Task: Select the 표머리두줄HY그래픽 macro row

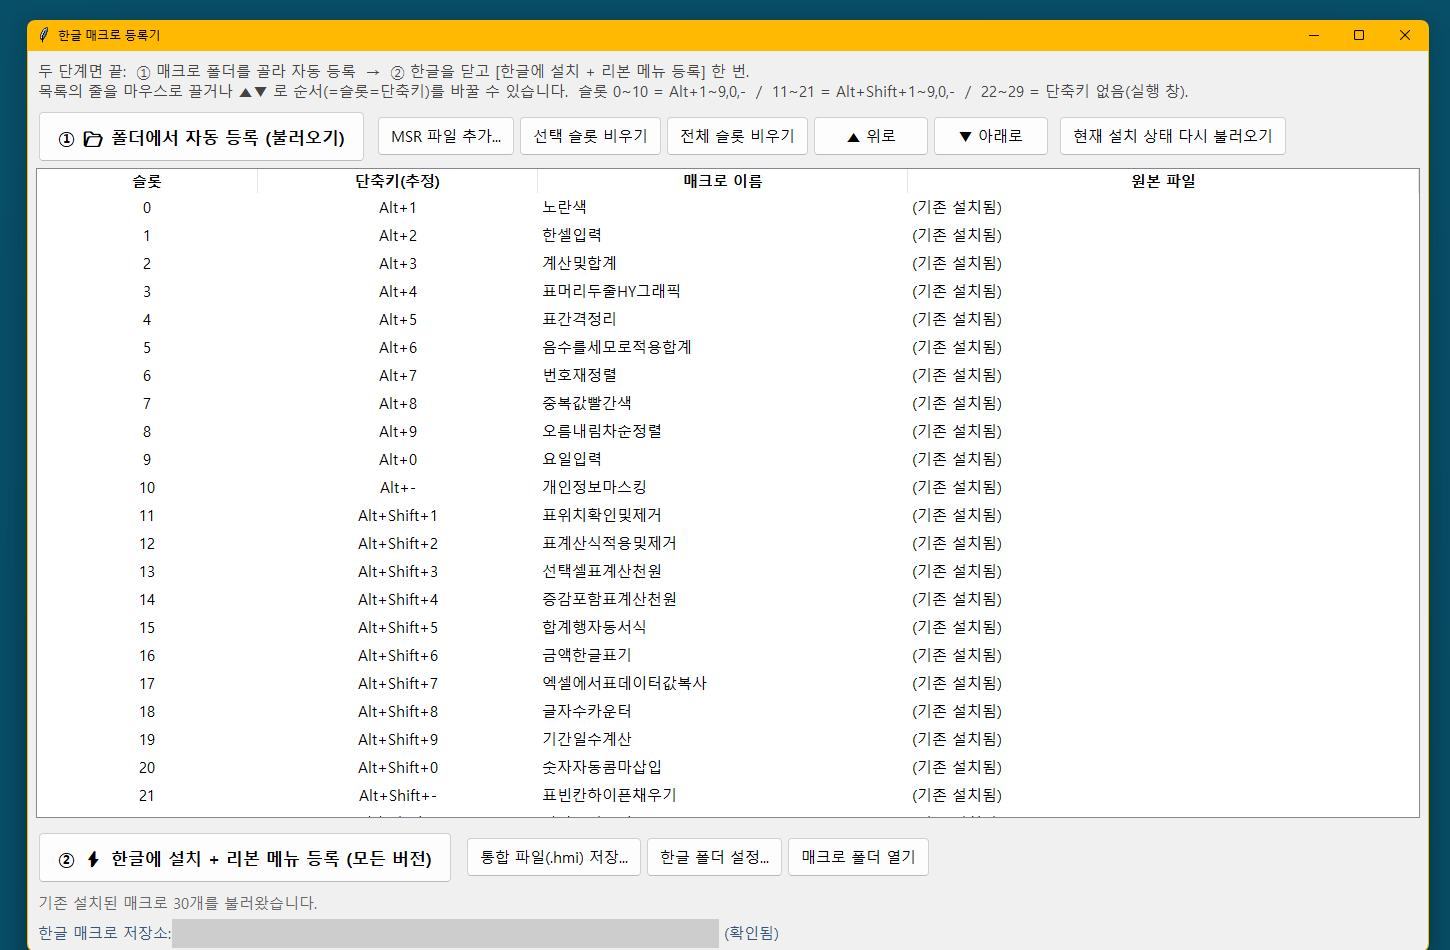Action: (x=728, y=291)
